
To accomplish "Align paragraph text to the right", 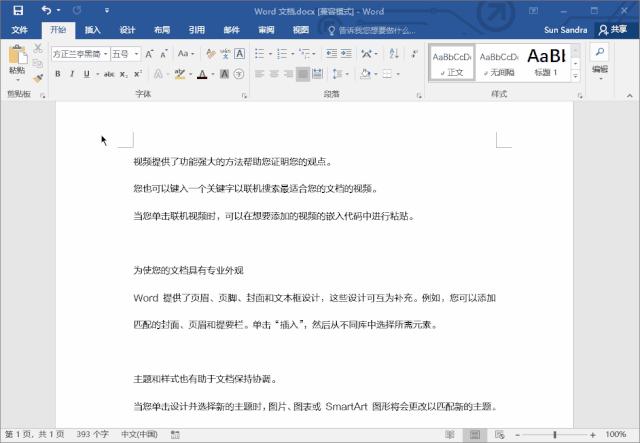I will point(288,74).
